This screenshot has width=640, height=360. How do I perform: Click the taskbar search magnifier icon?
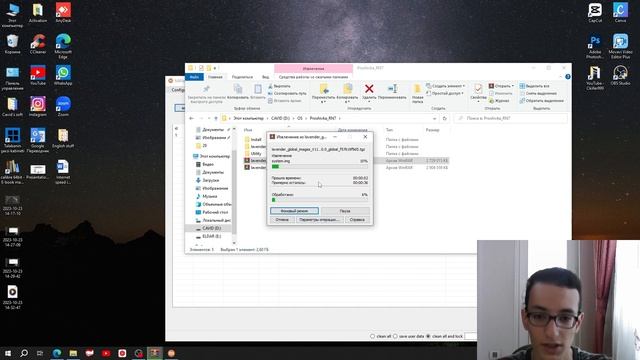pyautogui.click(x=24, y=353)
